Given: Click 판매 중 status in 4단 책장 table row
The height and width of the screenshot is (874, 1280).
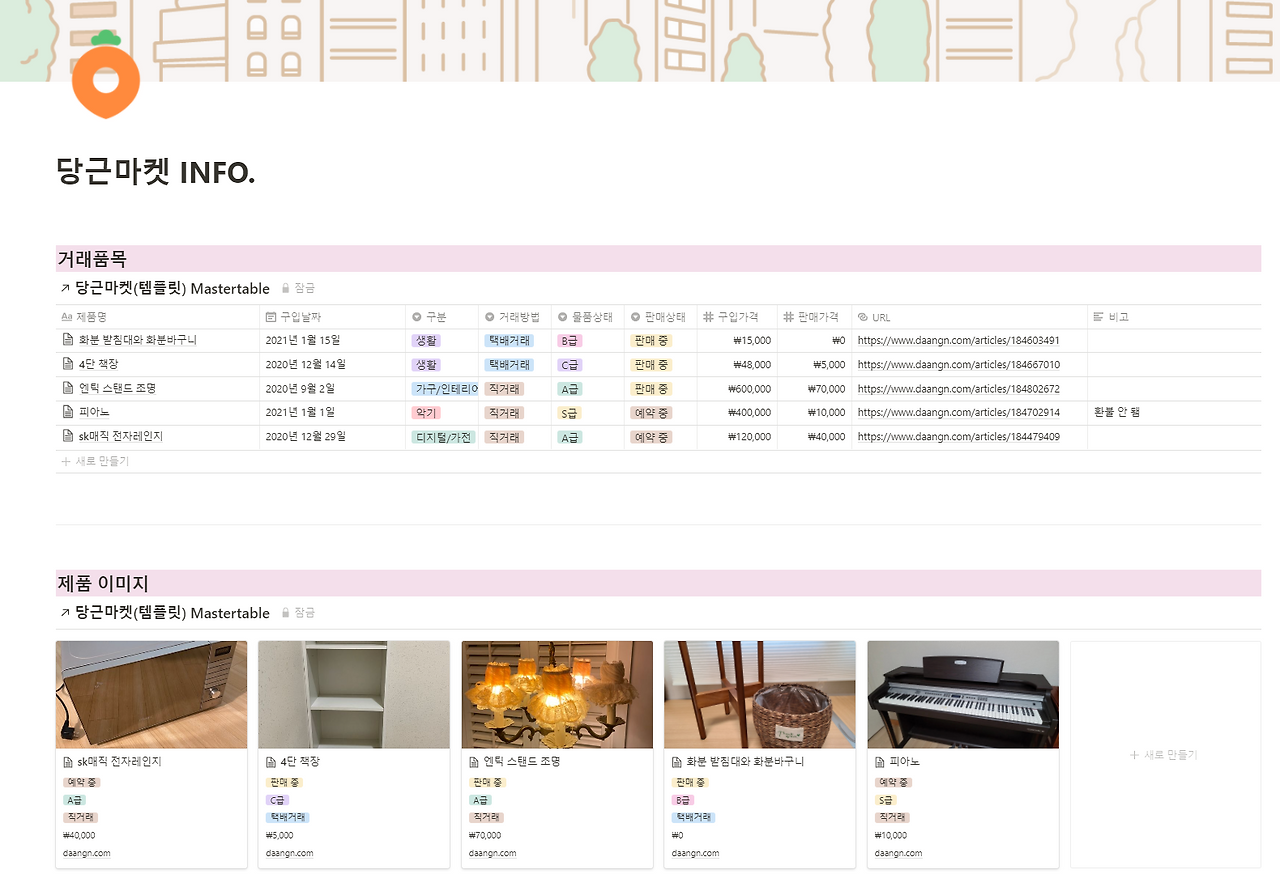Looking at the screenshot, I should tap(651, 365).
